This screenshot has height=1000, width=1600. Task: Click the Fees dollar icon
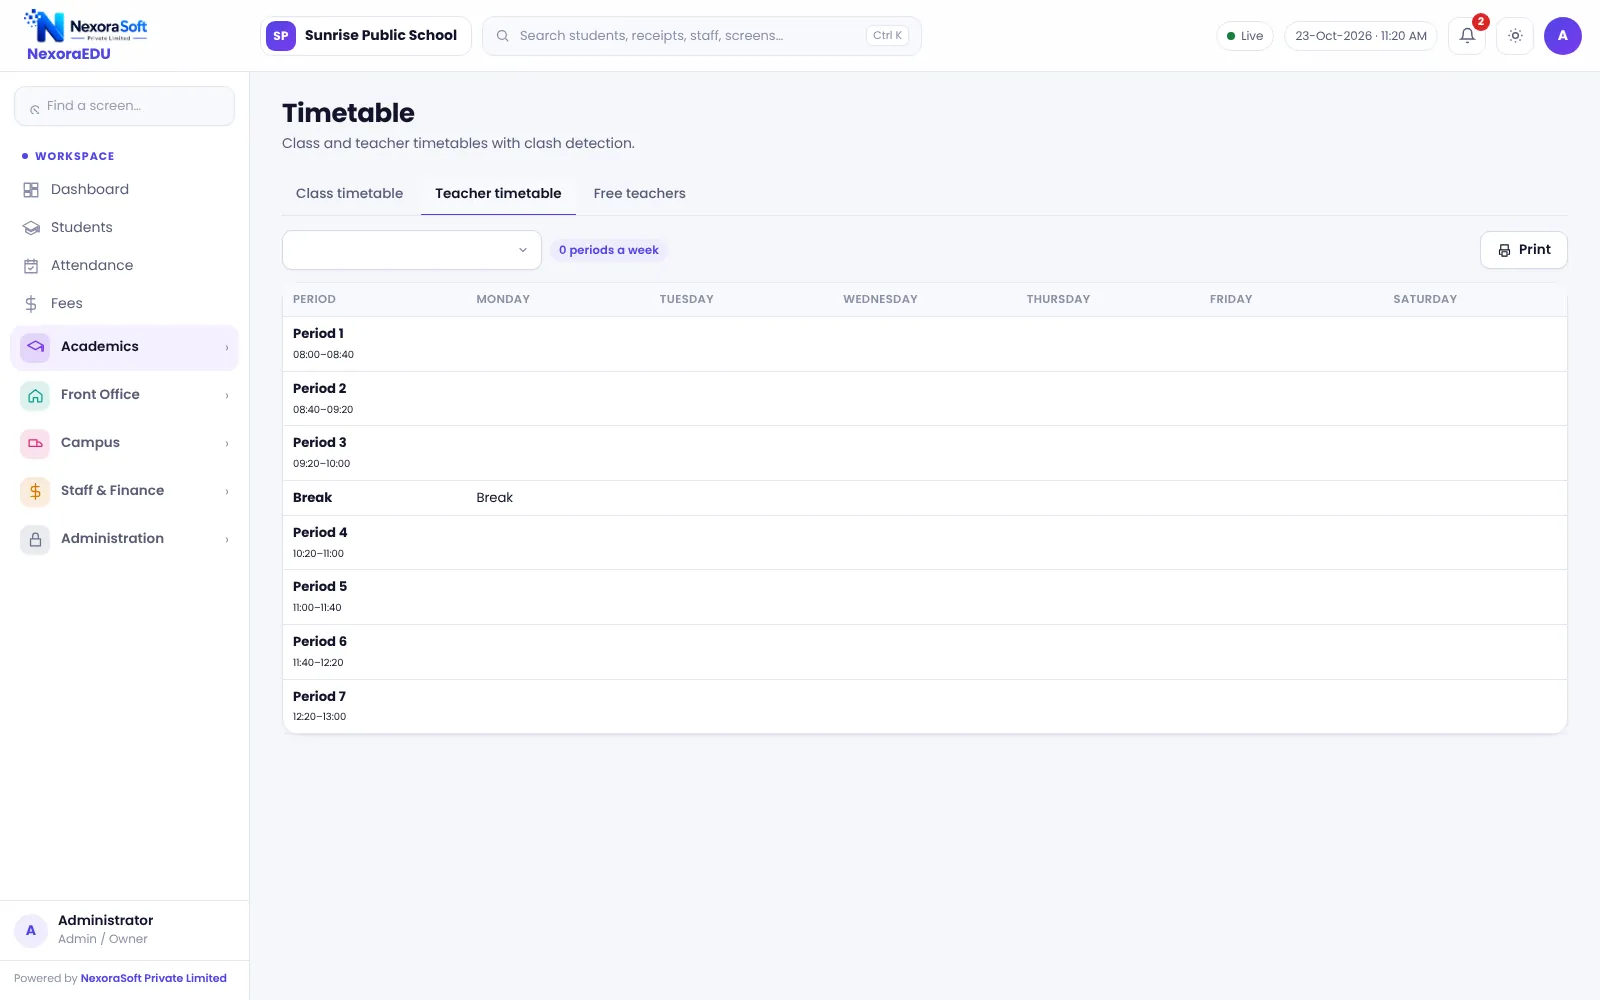tap(31, 304)
